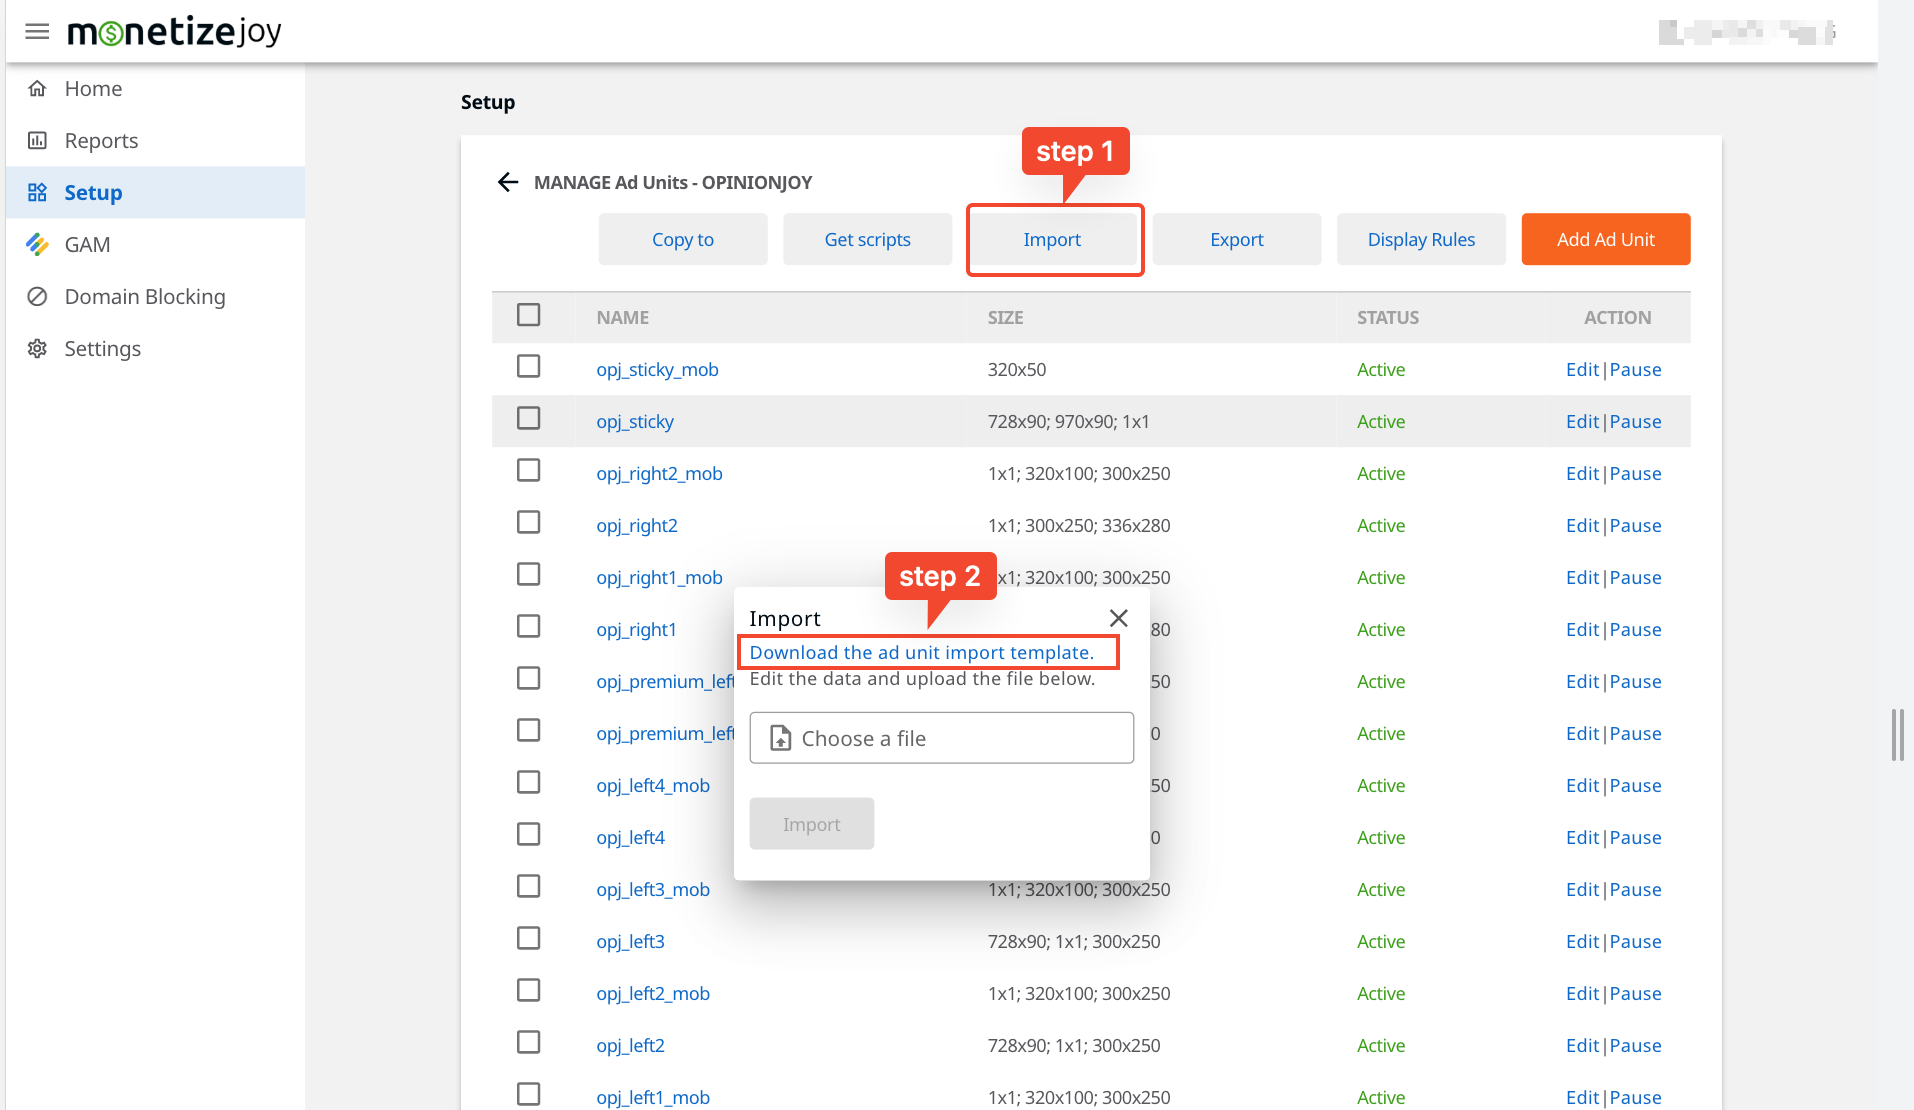
Task: Pause the opj_sticky ad unit
Action: [x=1635, y=422]
